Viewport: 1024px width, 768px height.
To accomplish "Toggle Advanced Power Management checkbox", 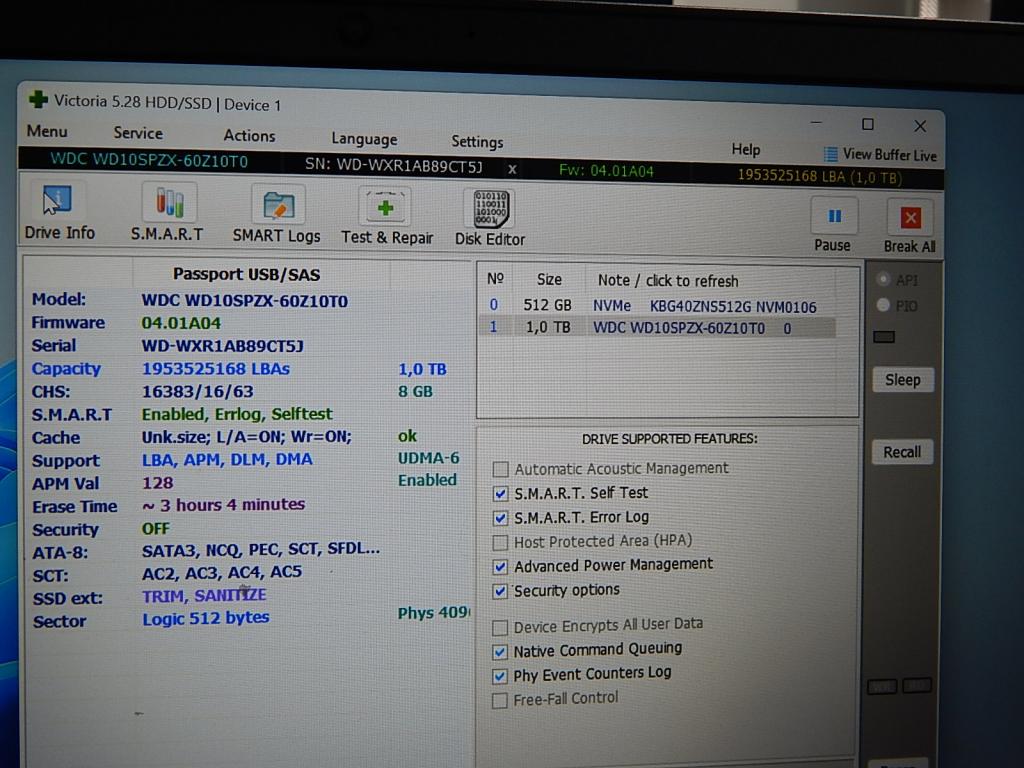I will point(500,567).
